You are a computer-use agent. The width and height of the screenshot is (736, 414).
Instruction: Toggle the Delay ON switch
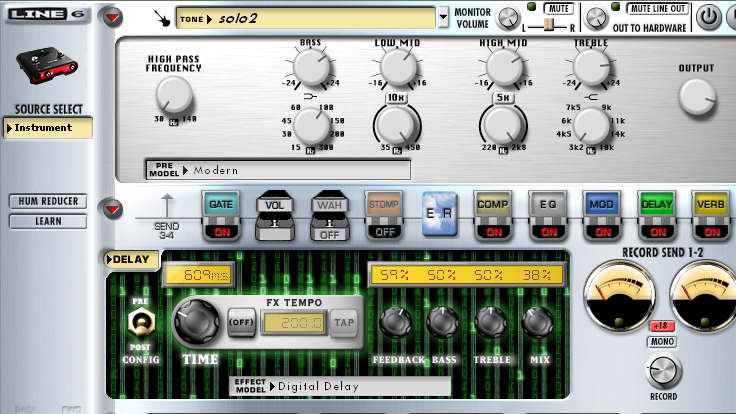[658, 232]
